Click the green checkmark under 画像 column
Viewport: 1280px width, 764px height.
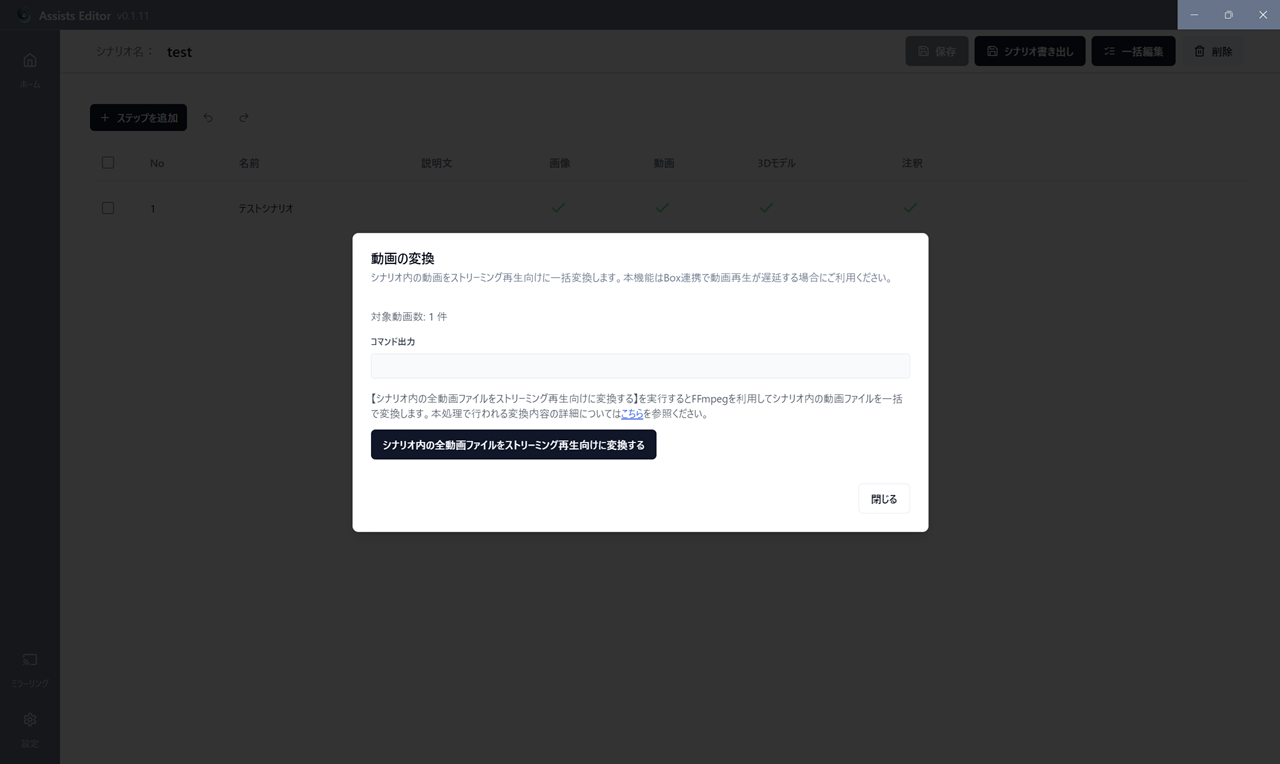[x=559, y=208]
